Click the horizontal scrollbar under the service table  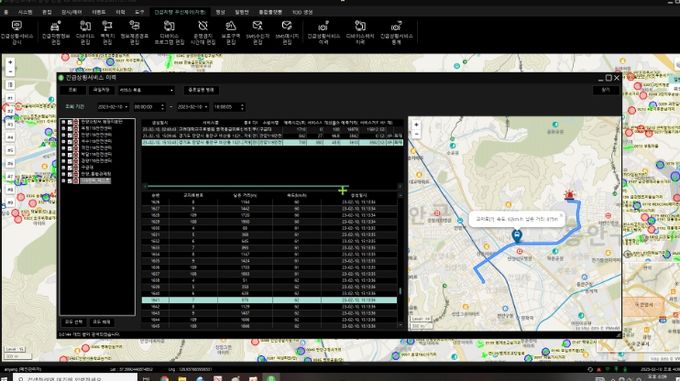(x=247, y=186)
